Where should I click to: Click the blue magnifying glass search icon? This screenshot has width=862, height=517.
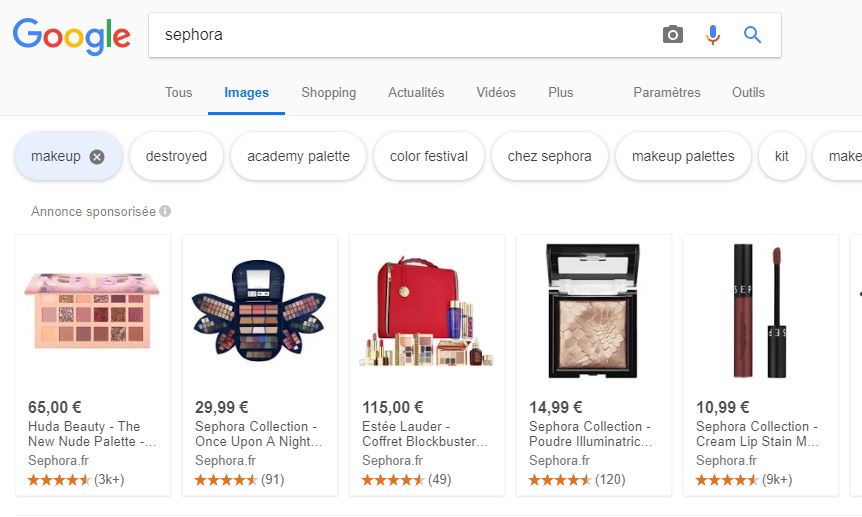coord(752,35)
